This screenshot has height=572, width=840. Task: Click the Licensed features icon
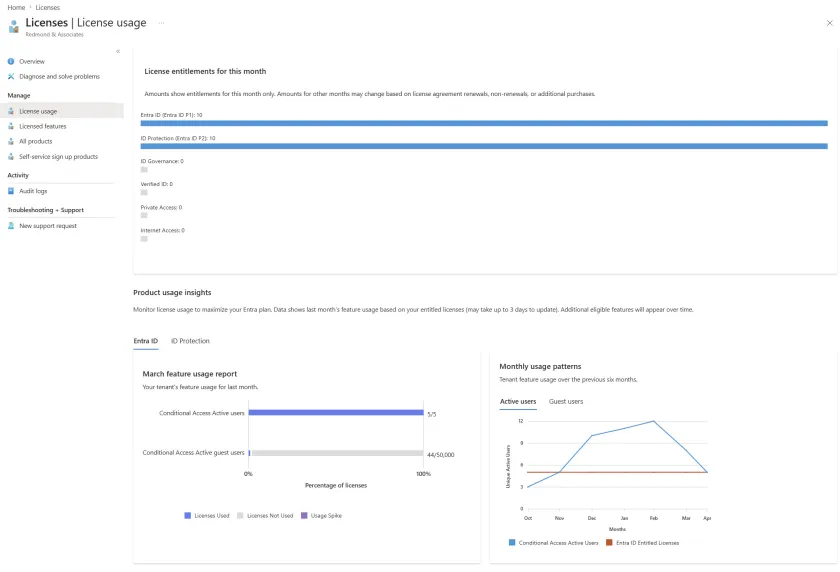11,127
